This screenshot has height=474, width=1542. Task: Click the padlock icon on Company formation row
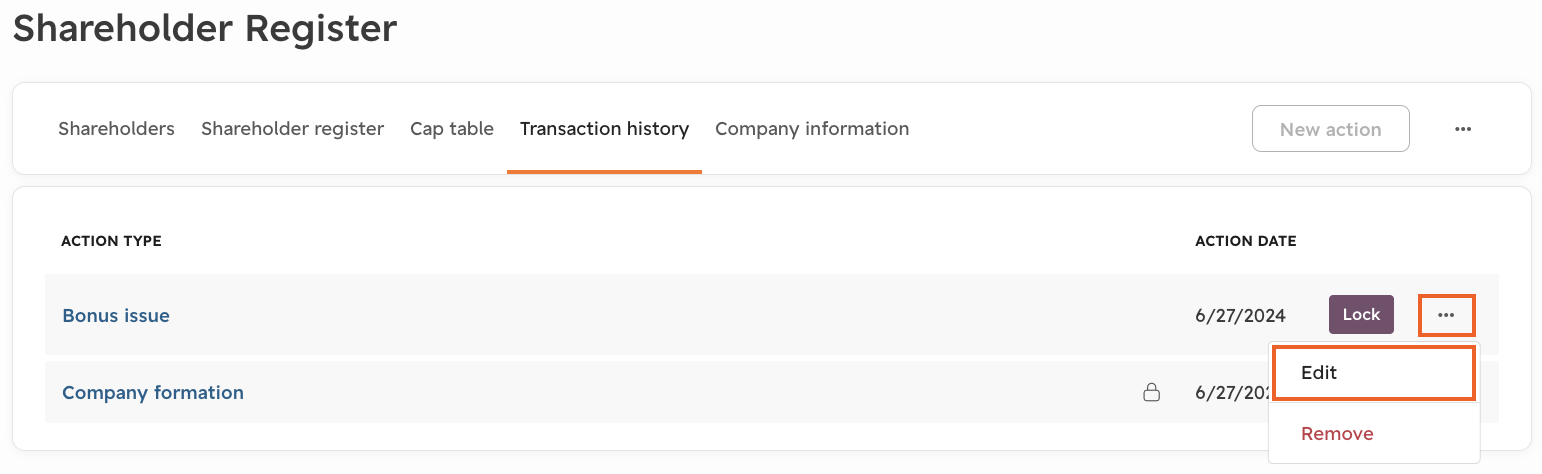click(x=1152, y=392)
